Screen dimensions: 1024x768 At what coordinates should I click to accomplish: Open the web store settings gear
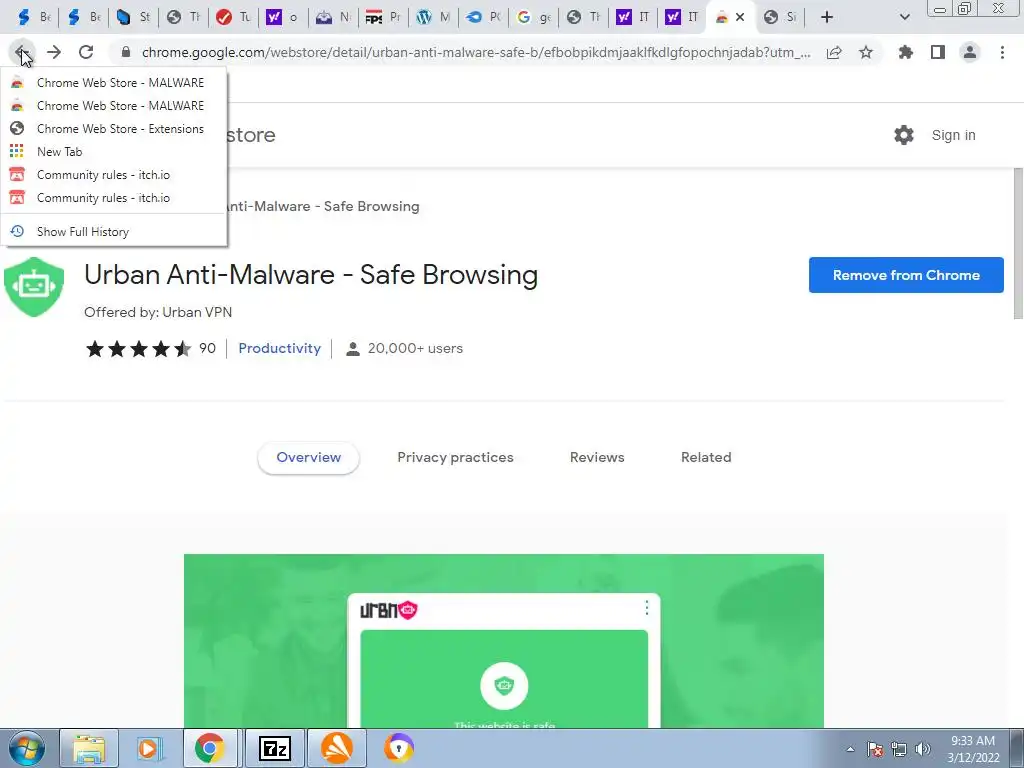pos(904,135)
